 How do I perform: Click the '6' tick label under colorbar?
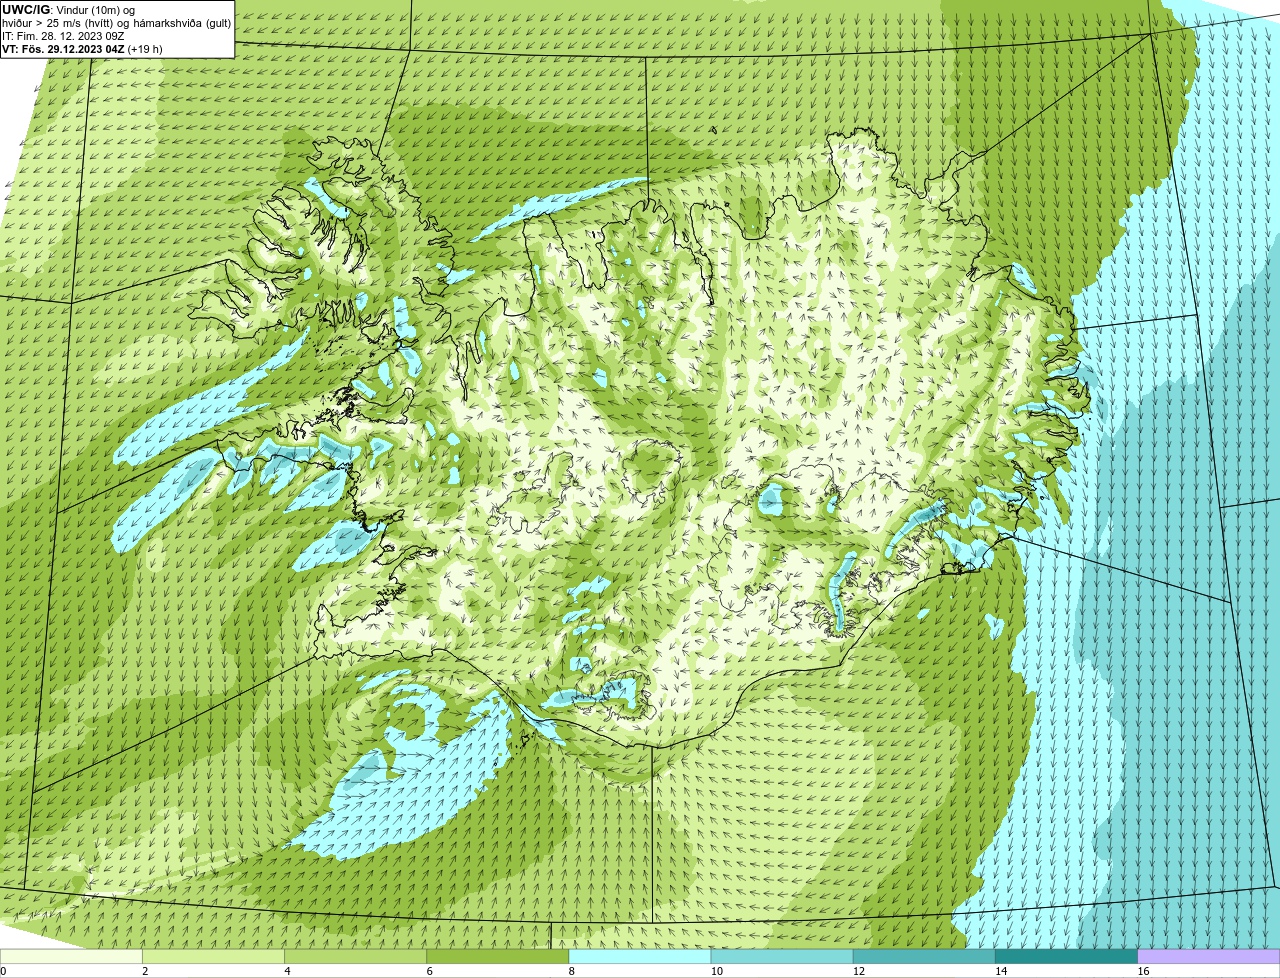coord(429,971)
